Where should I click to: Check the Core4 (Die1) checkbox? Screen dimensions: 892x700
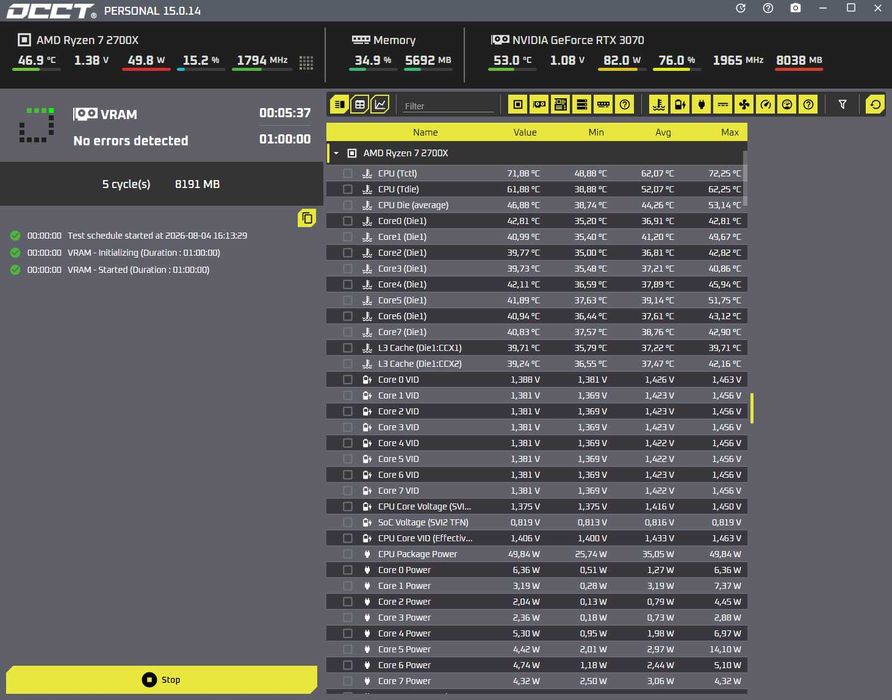click(348, 284)
